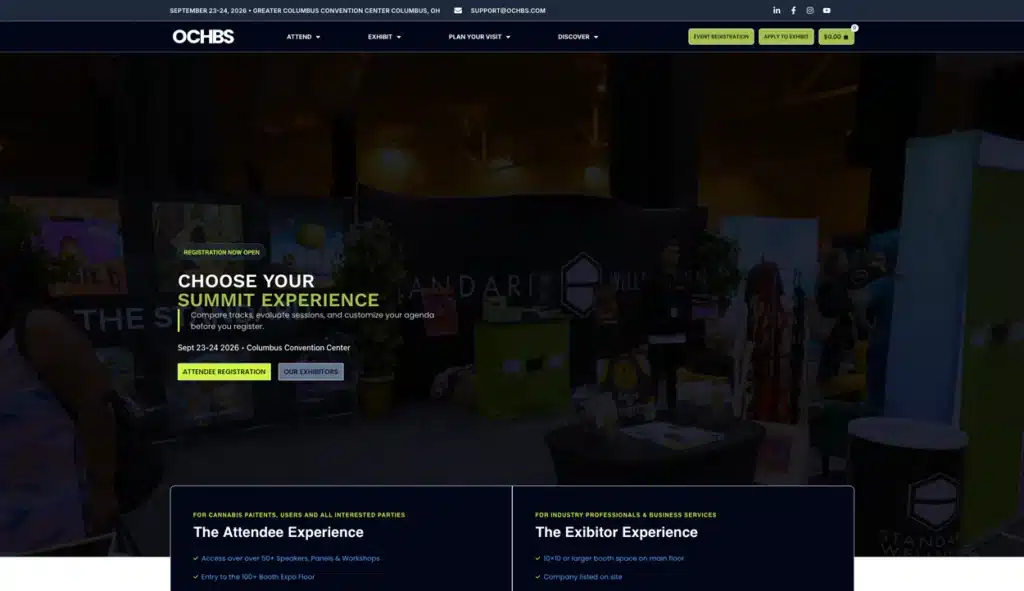Open the LinkedIn social icon
Image resolution: width=1024 pixels, height=591 pixels.
(776, 10)
